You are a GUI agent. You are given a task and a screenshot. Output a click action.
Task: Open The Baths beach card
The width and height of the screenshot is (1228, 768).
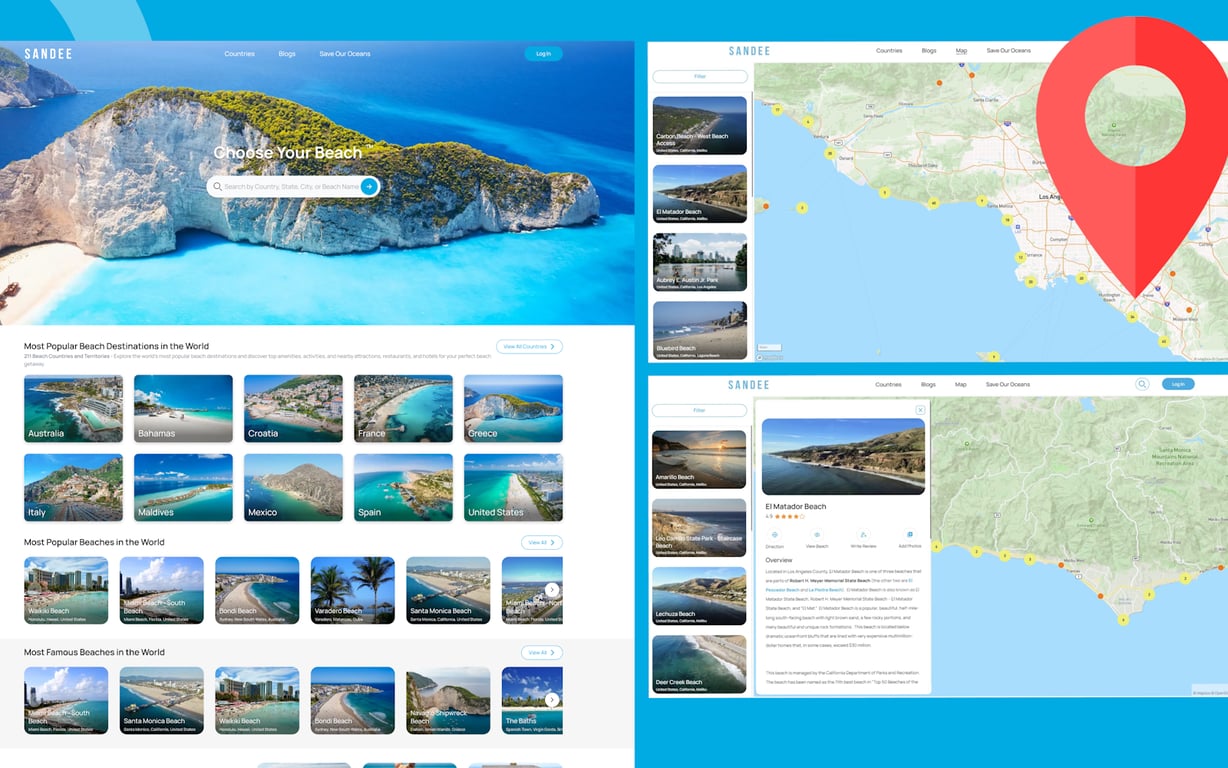tap(532, 700)
